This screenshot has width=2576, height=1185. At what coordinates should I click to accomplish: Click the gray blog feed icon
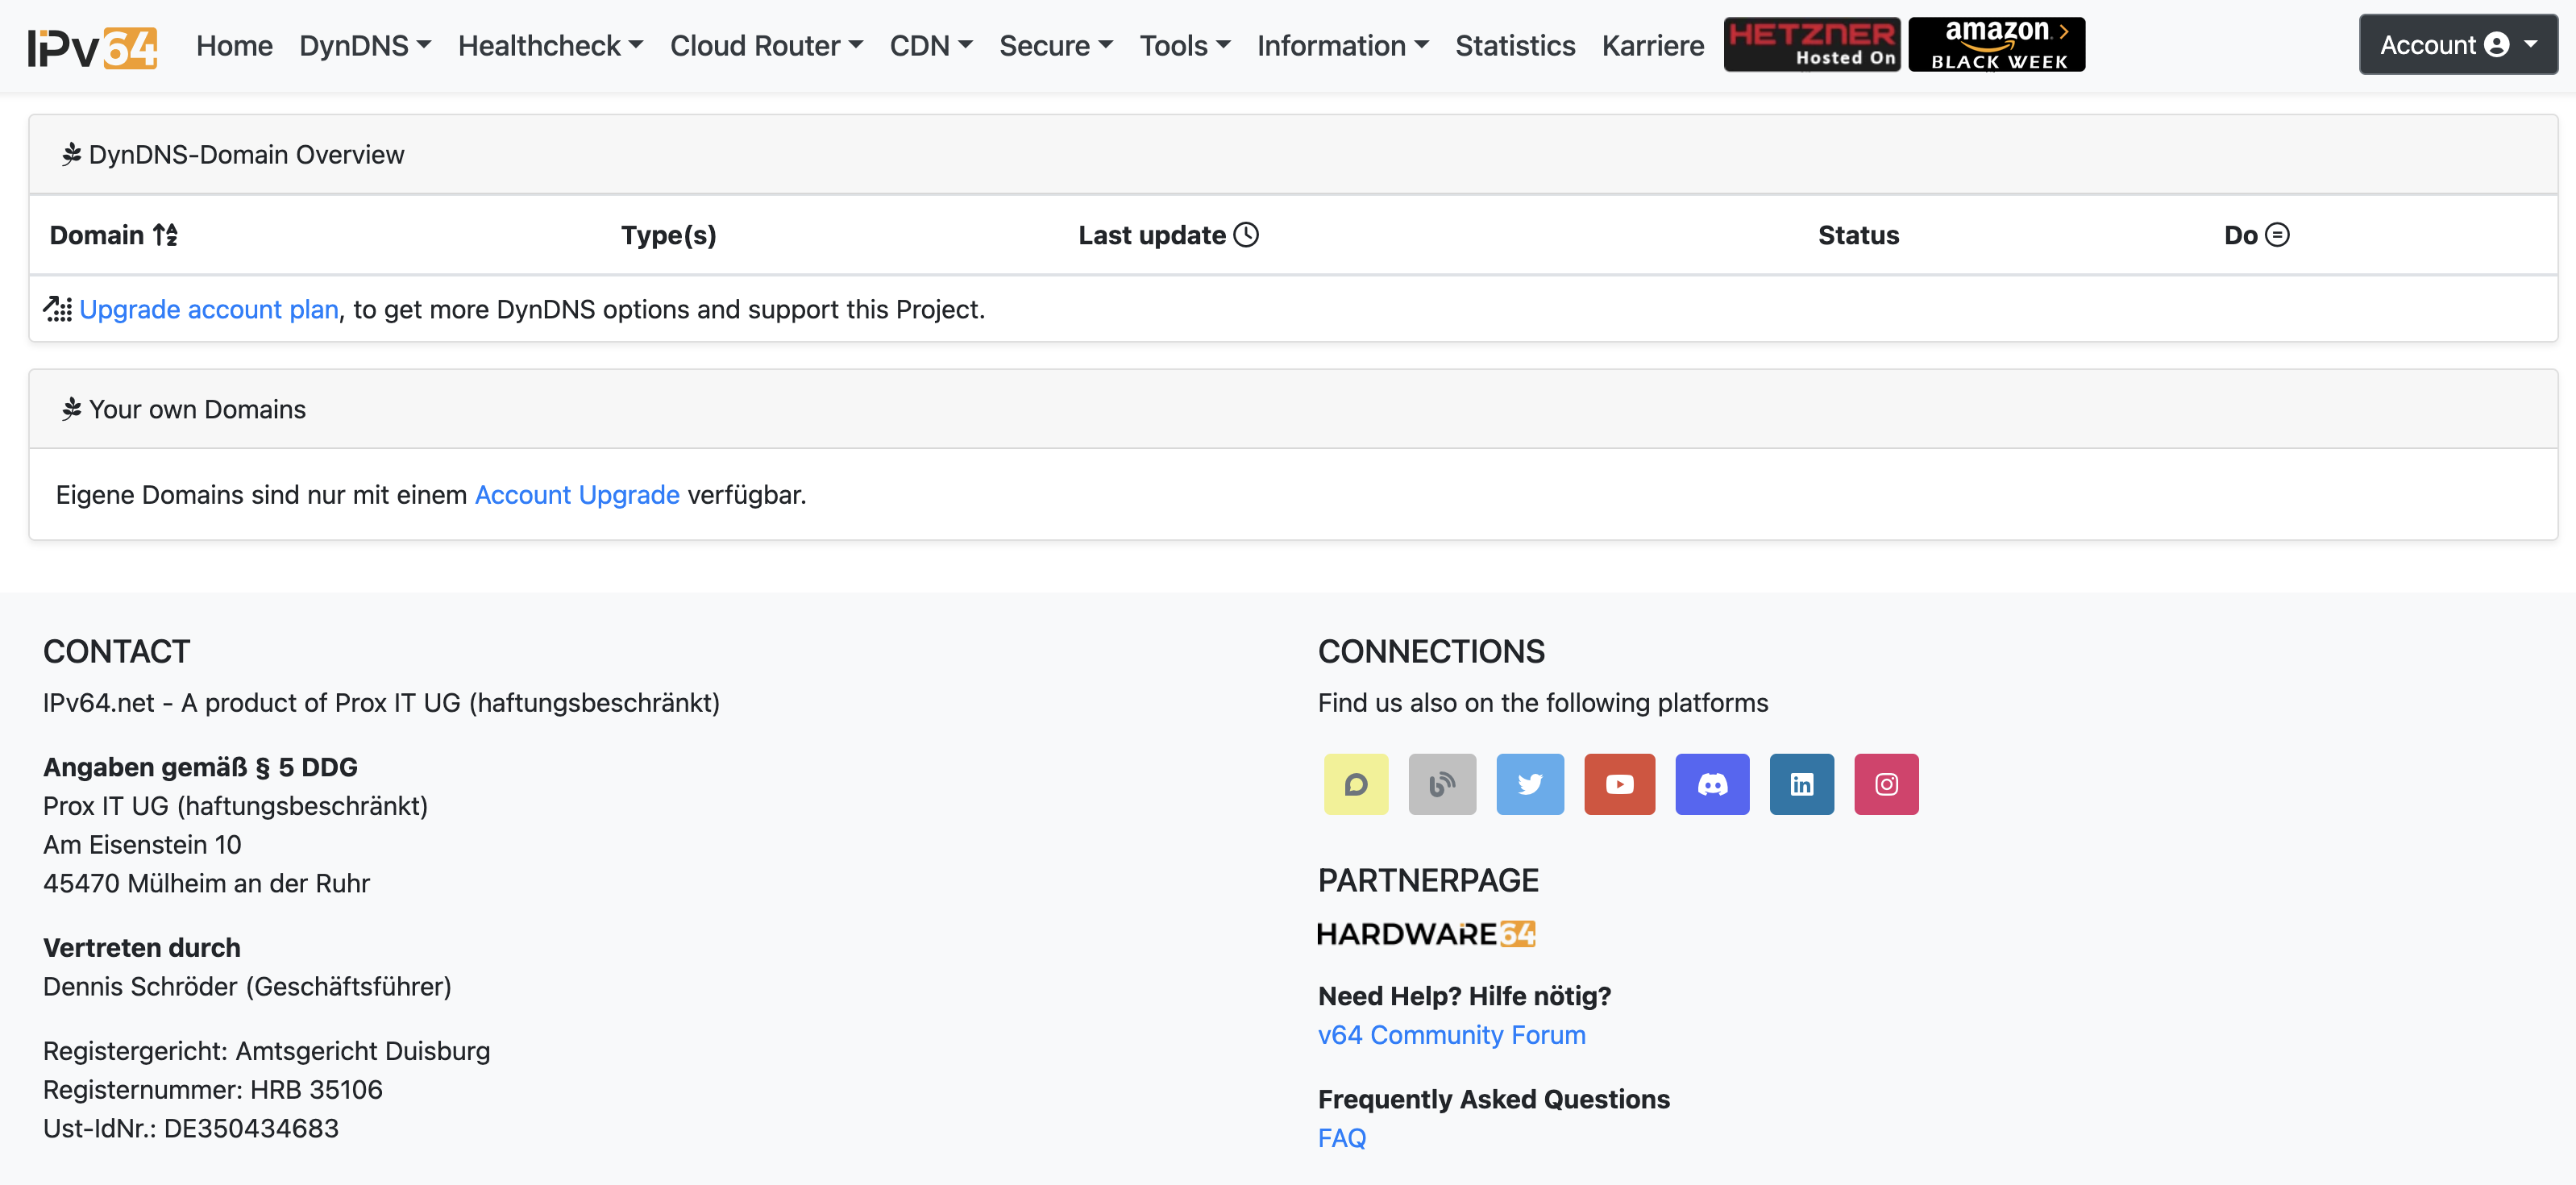tap(1441, 784)
